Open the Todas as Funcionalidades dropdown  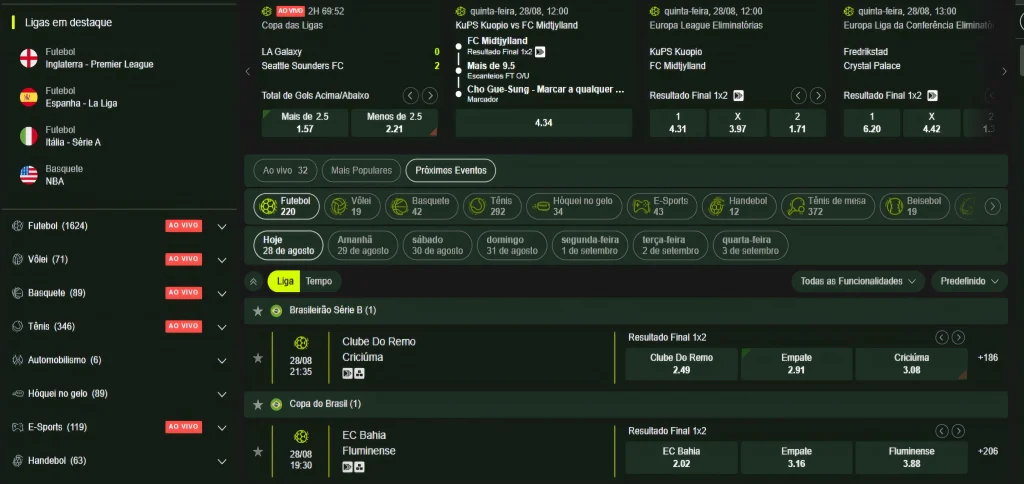point(857,282)
